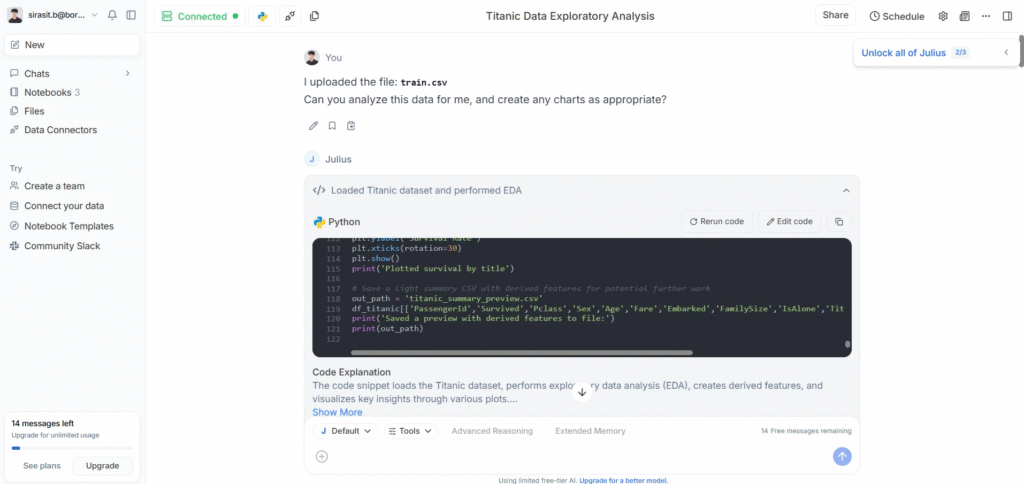Click the send arrow button

point(842,457)
